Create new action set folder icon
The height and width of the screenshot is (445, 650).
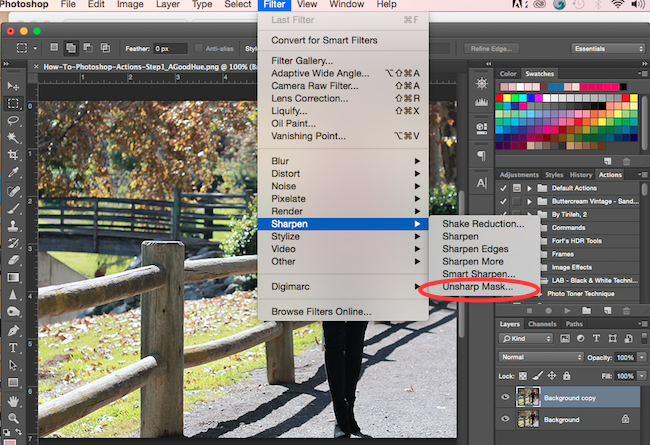coord(587,311)
